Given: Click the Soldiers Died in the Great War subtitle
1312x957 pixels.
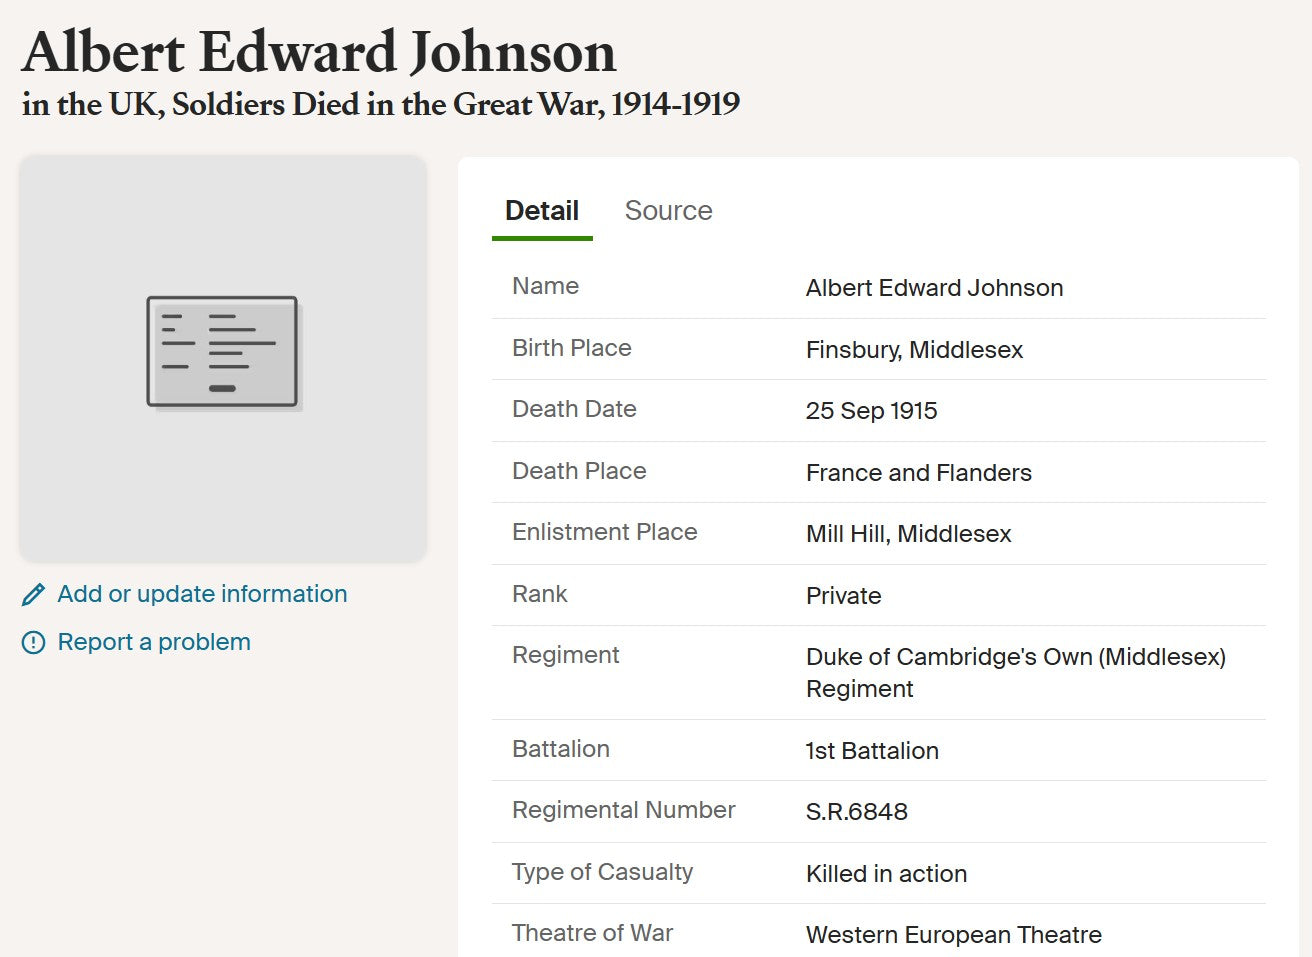Looking at the screenshot, I should (381, 104).
